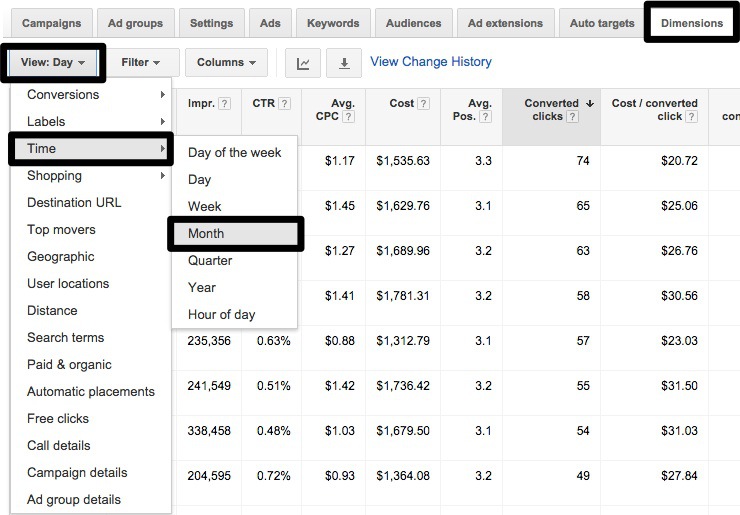Open help icon next to Avg. CPC
740x515 pixels.
click(x=348, y=117)
